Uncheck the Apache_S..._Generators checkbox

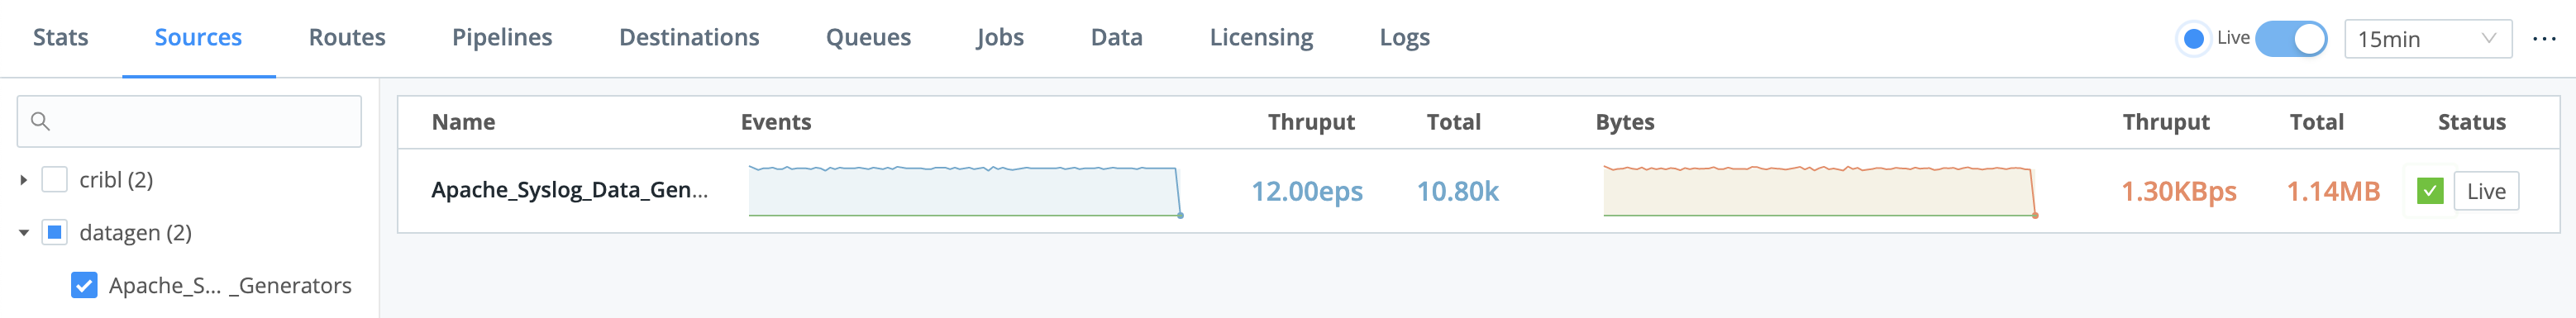(84, 286)
